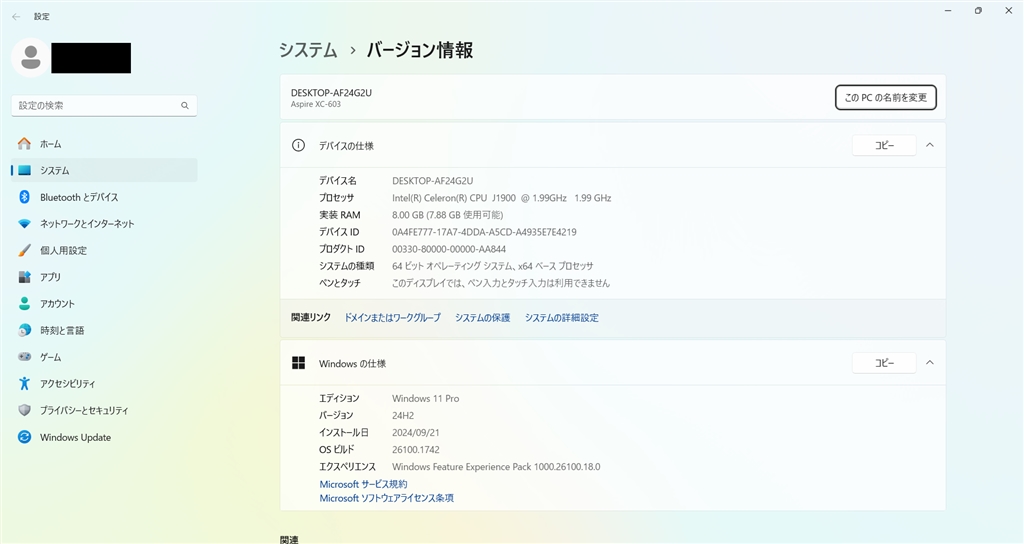Click product ID 00330-80000-00000-AA844
This screenshot has width=1024, height=544.
[449, 249]
